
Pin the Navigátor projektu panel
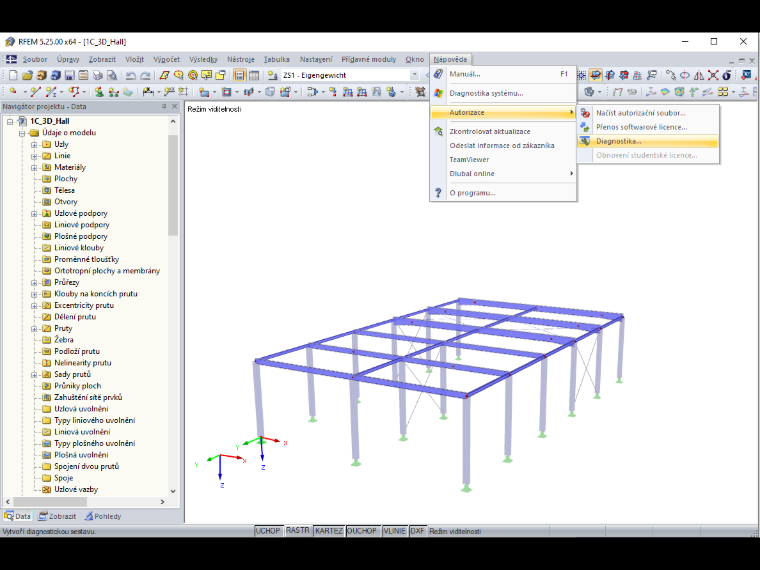(164, 106)
